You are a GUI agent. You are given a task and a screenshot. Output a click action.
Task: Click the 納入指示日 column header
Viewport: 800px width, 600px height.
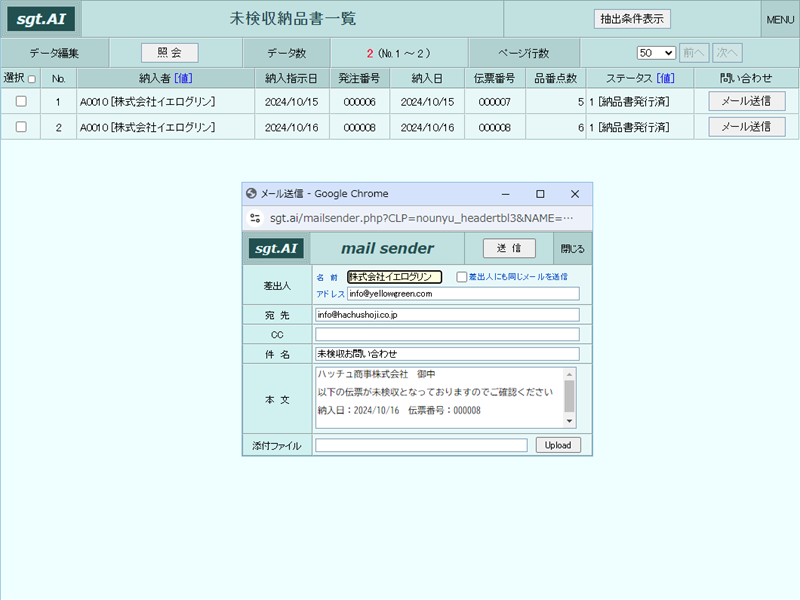point(291,79)
